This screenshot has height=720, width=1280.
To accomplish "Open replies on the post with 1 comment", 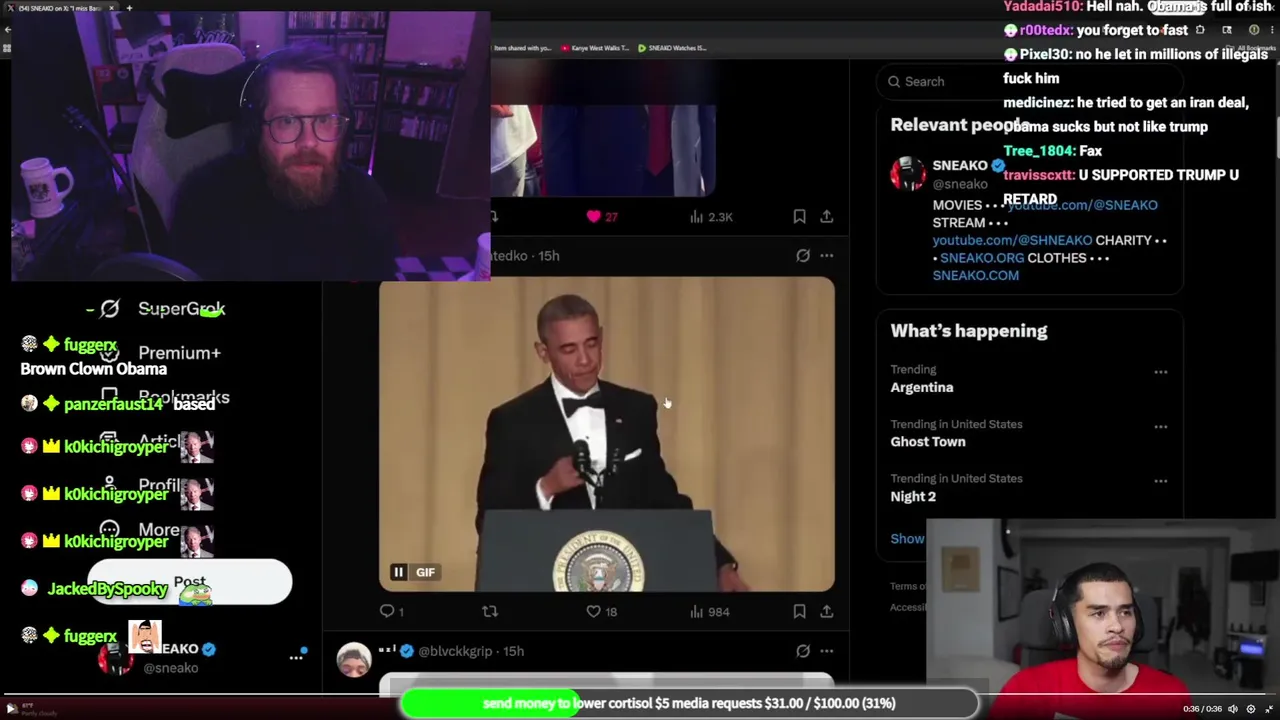I will [x=391, y=611].
